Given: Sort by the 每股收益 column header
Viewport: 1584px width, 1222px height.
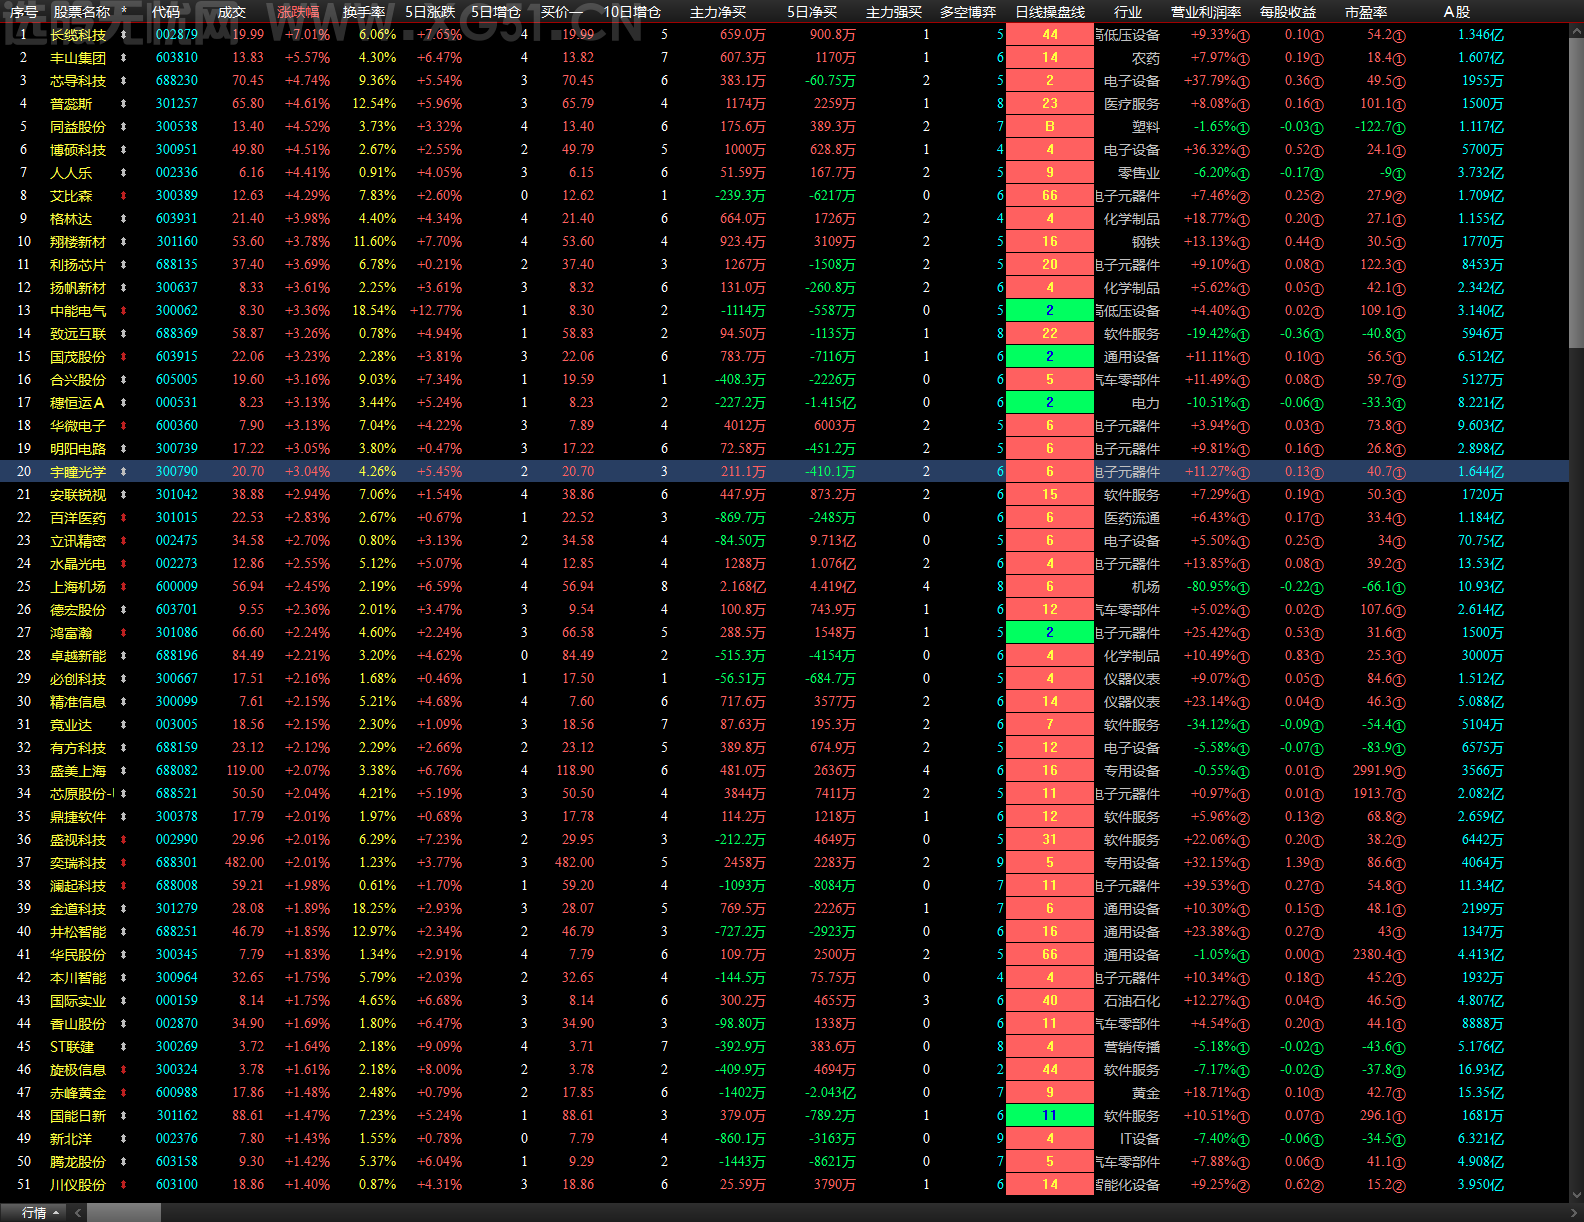Looking at the screenshot, I should coord(1288,12).
